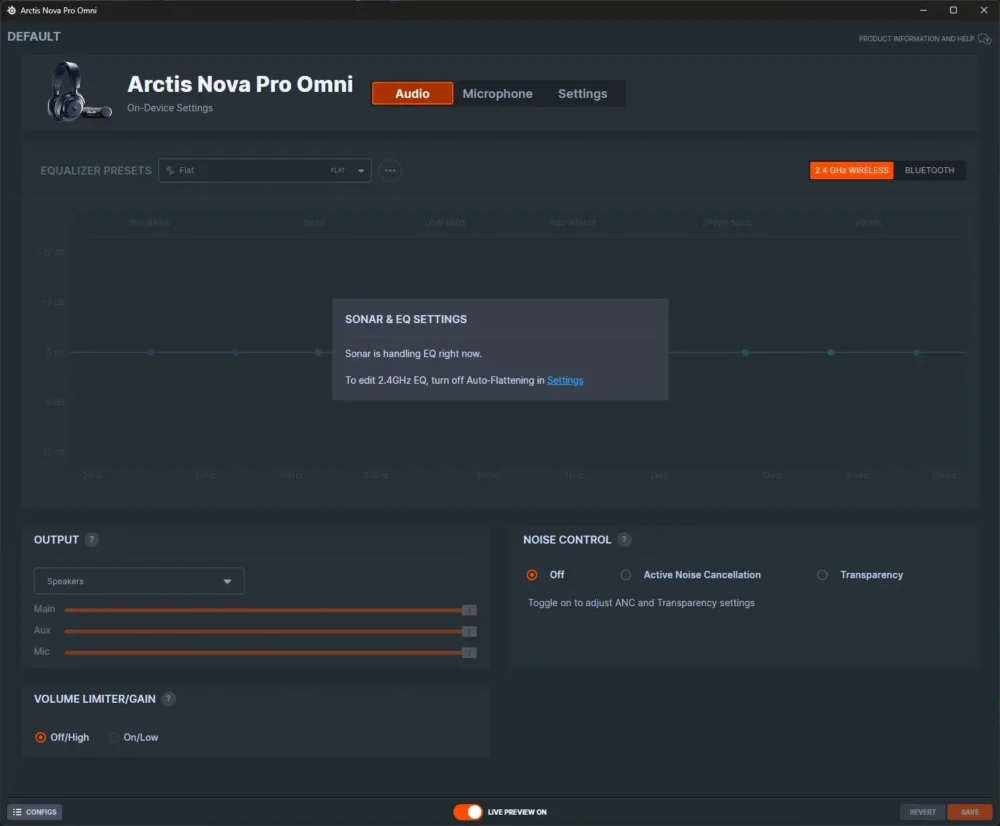
Task: Click the product help chat bubble icon
Action: [985, 39]
